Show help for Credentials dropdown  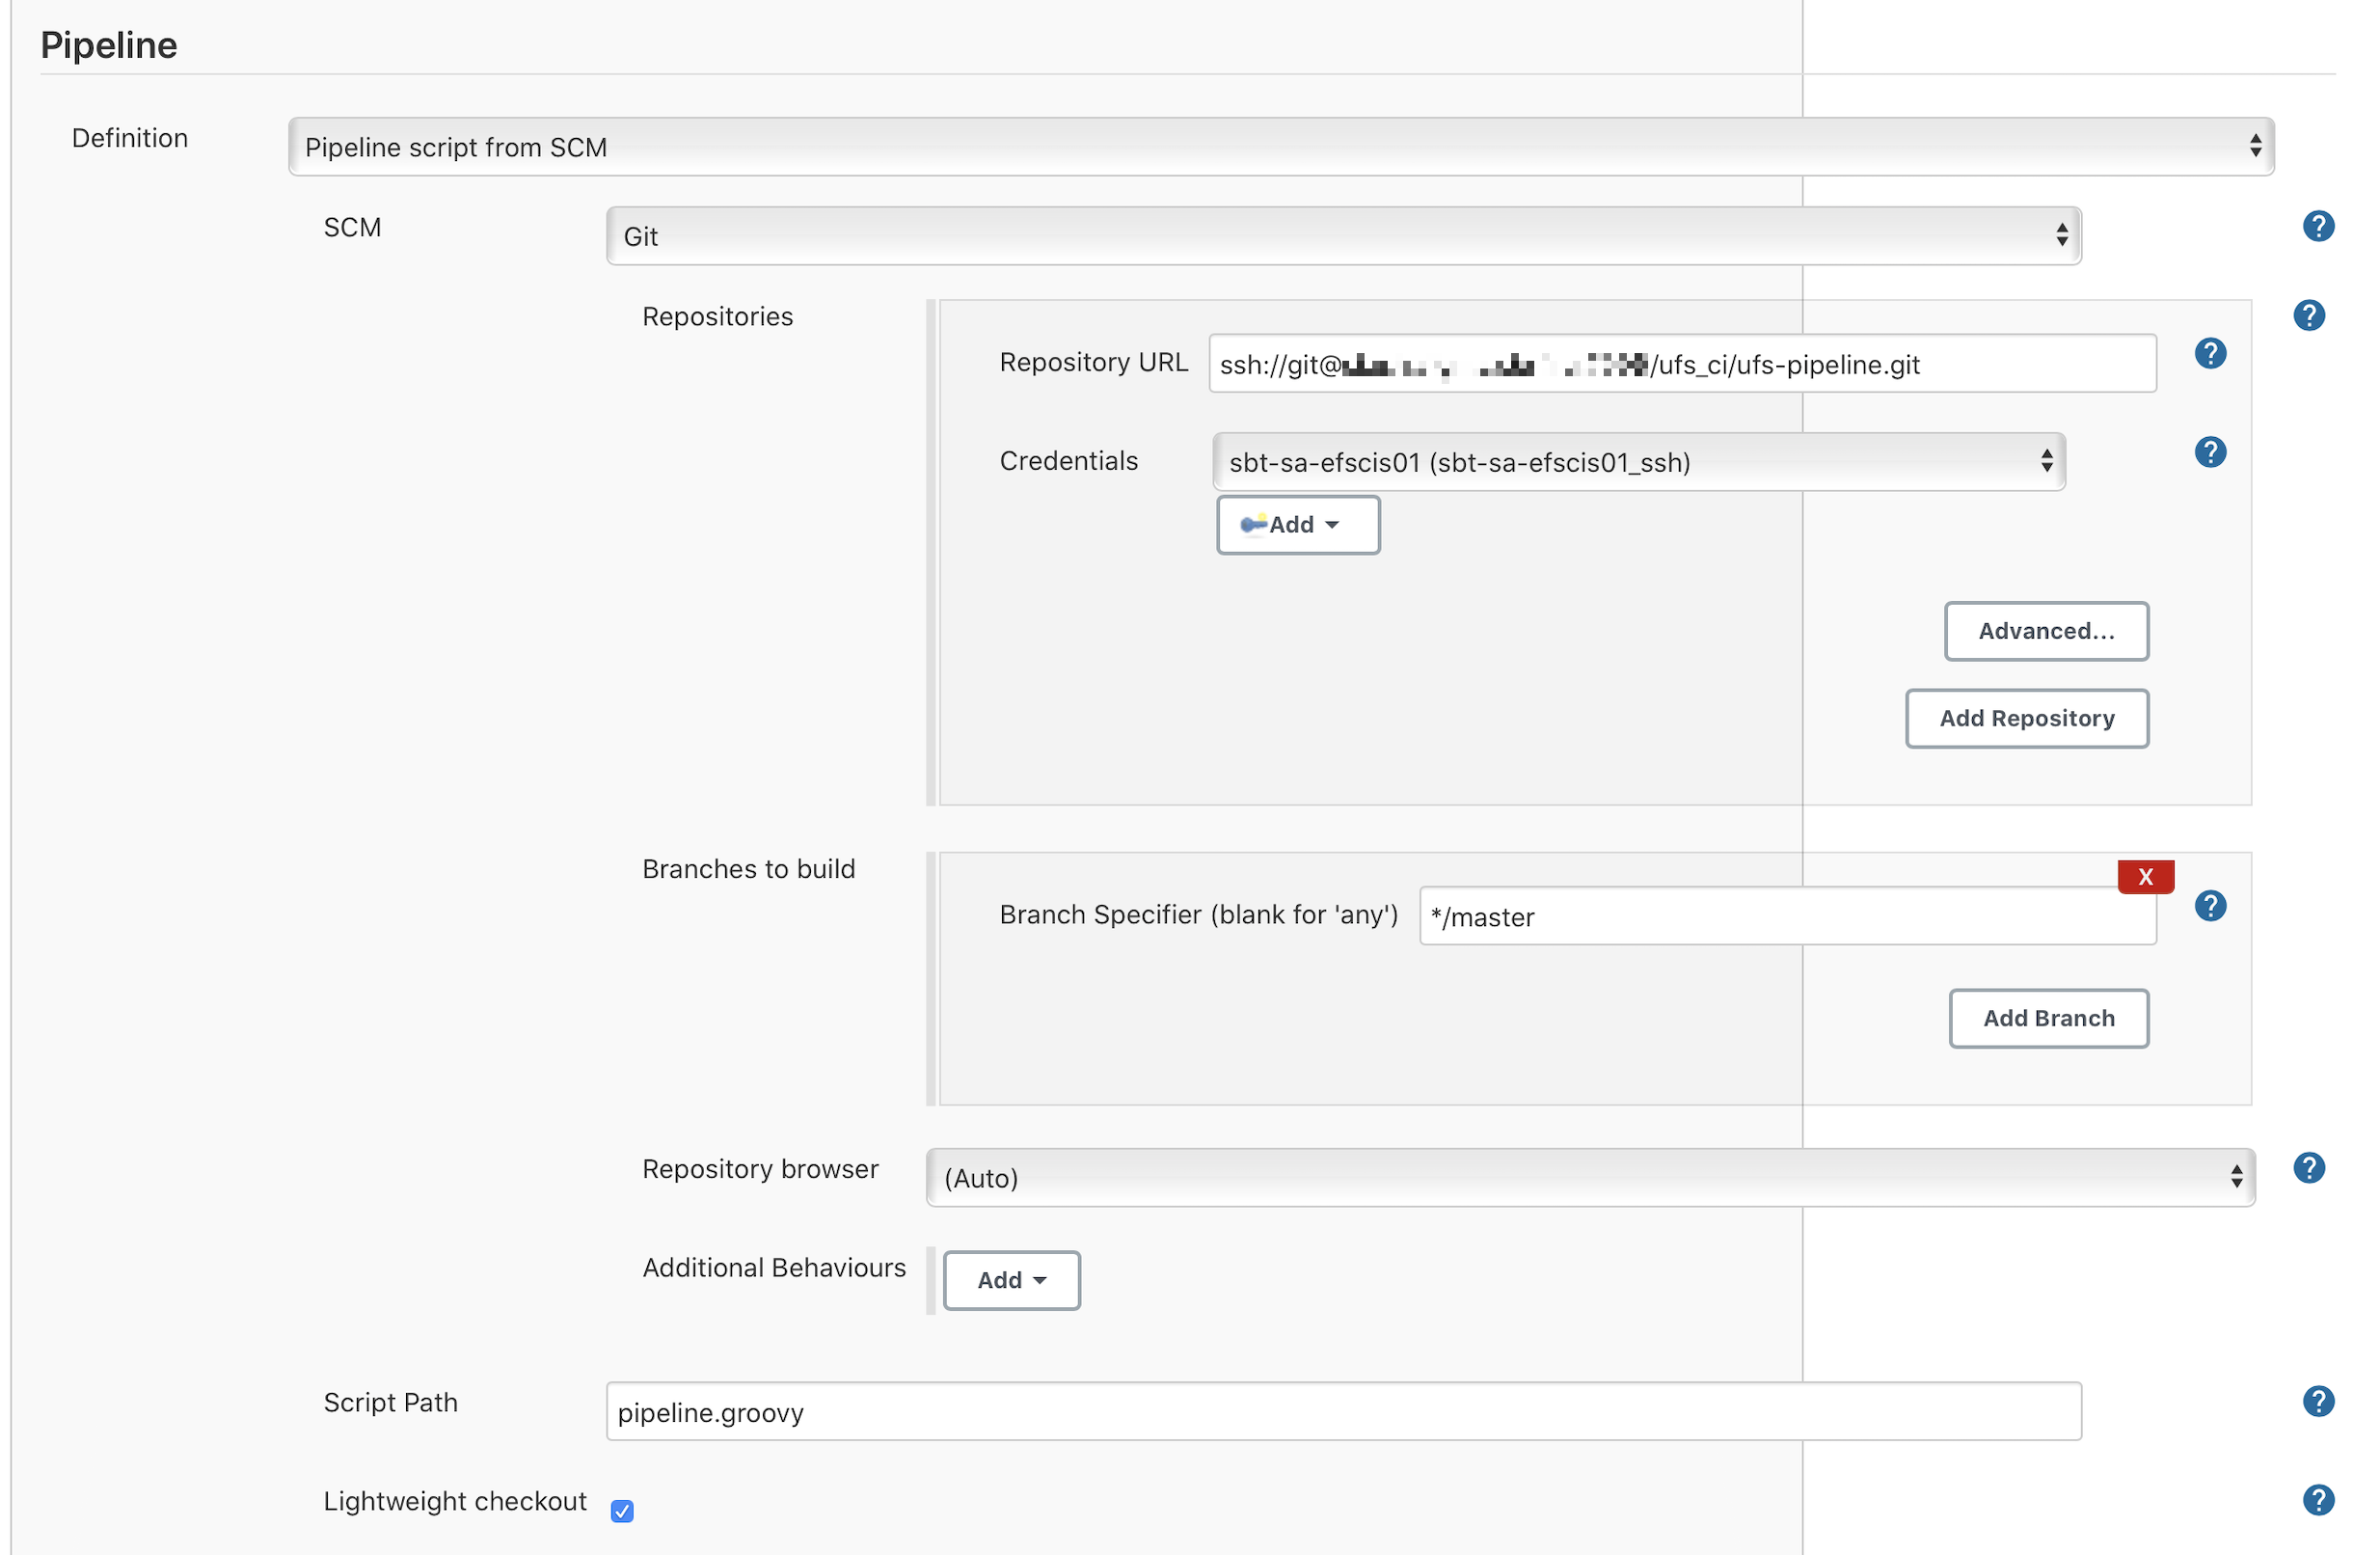click(x=2209, y=452)
